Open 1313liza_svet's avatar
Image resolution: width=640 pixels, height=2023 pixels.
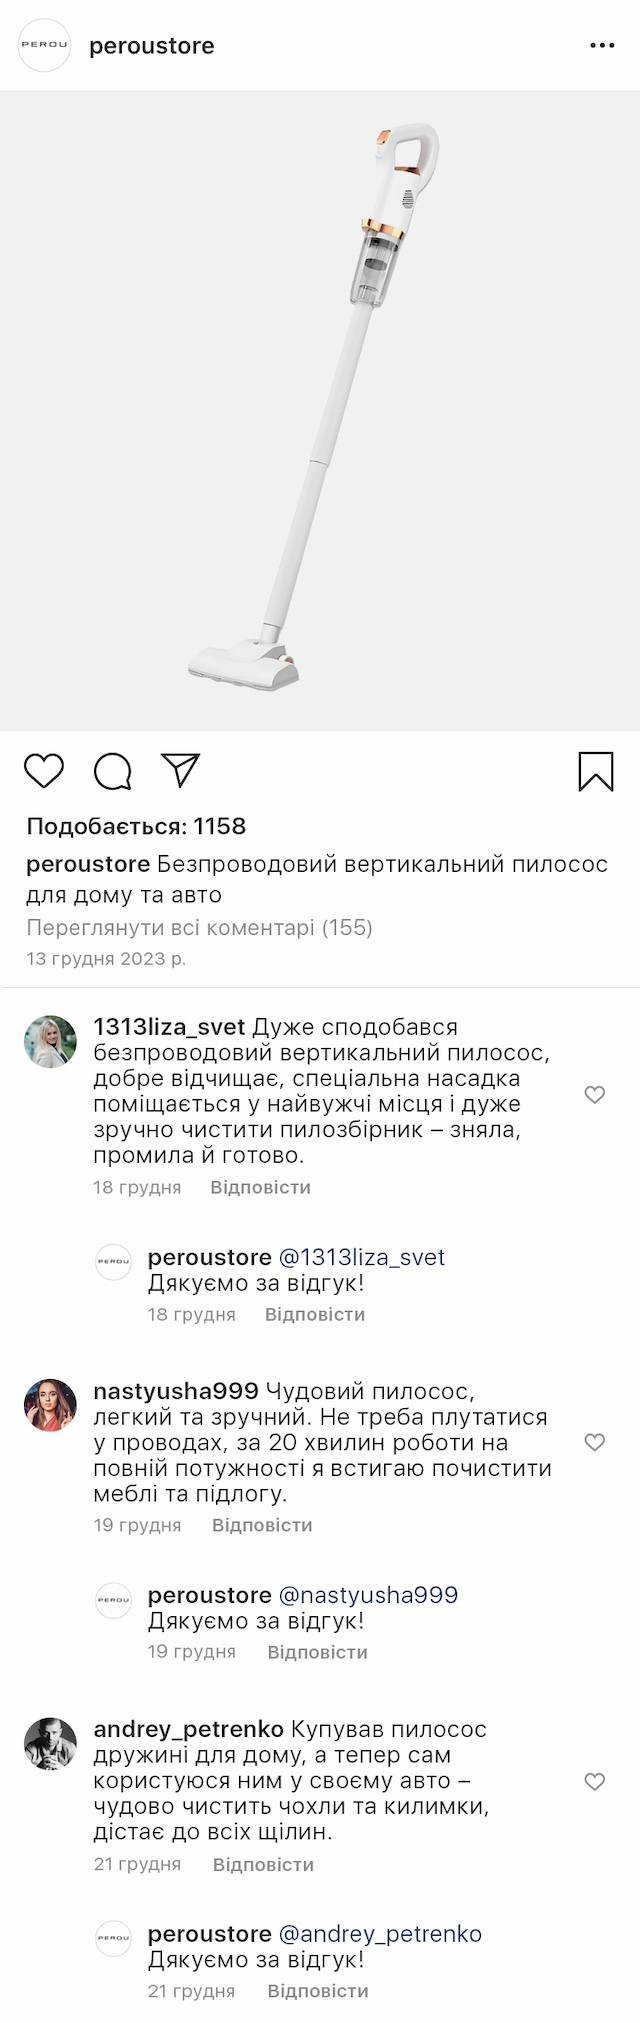point(50,1042)
